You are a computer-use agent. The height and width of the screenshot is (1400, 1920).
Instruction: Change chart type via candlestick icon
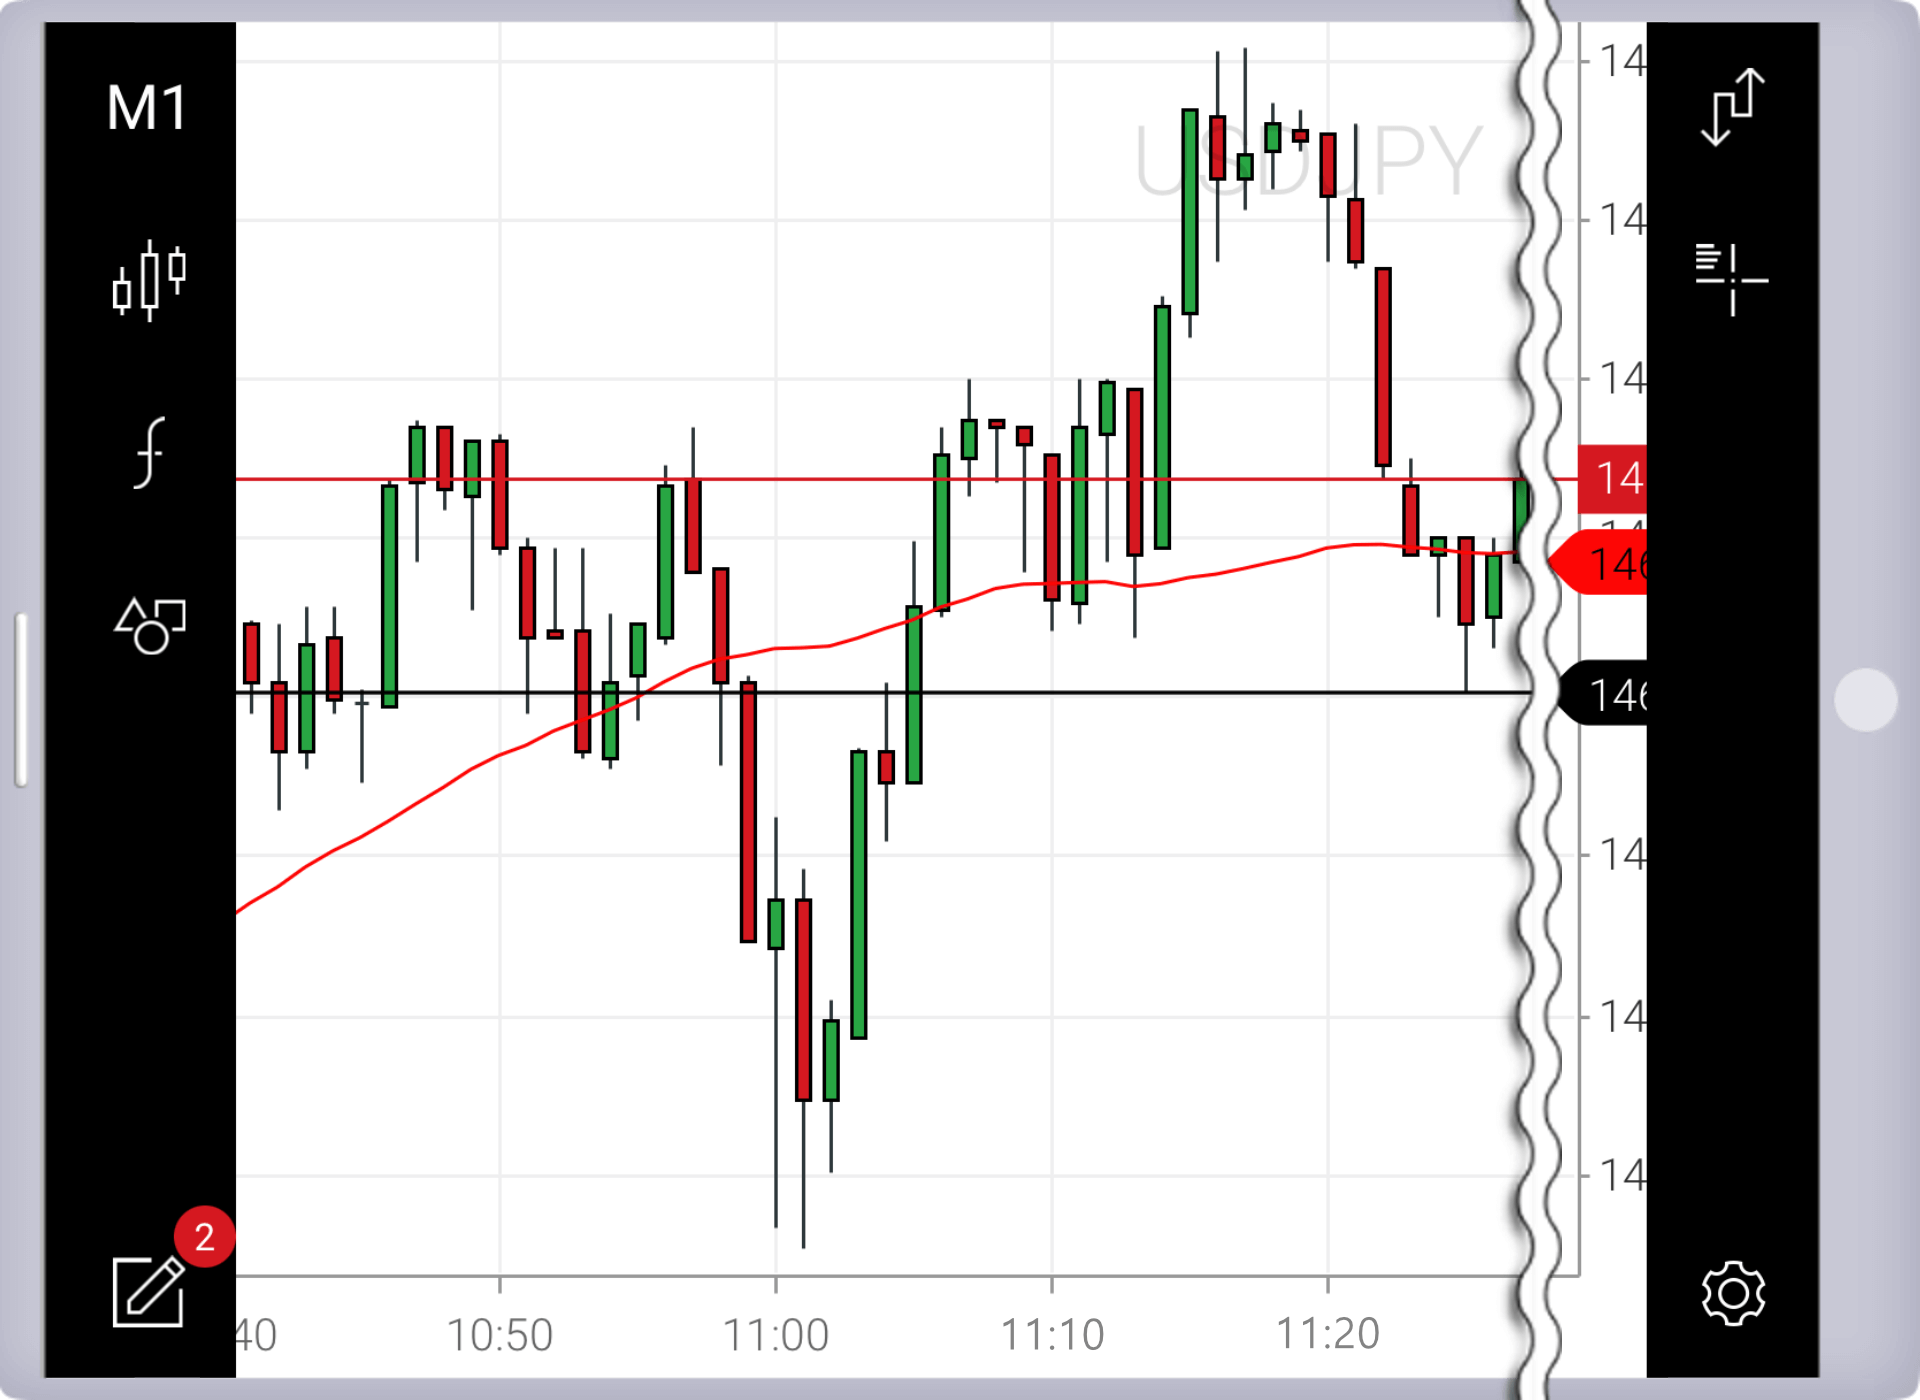coord(149,281)
